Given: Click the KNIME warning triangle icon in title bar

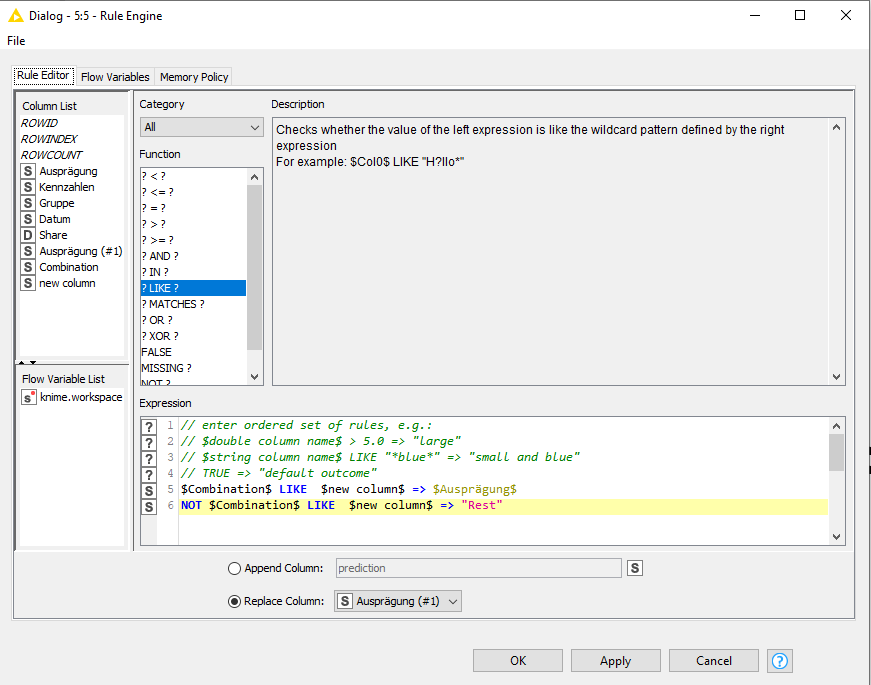Looking at the screenshot, I should [16, 16].
